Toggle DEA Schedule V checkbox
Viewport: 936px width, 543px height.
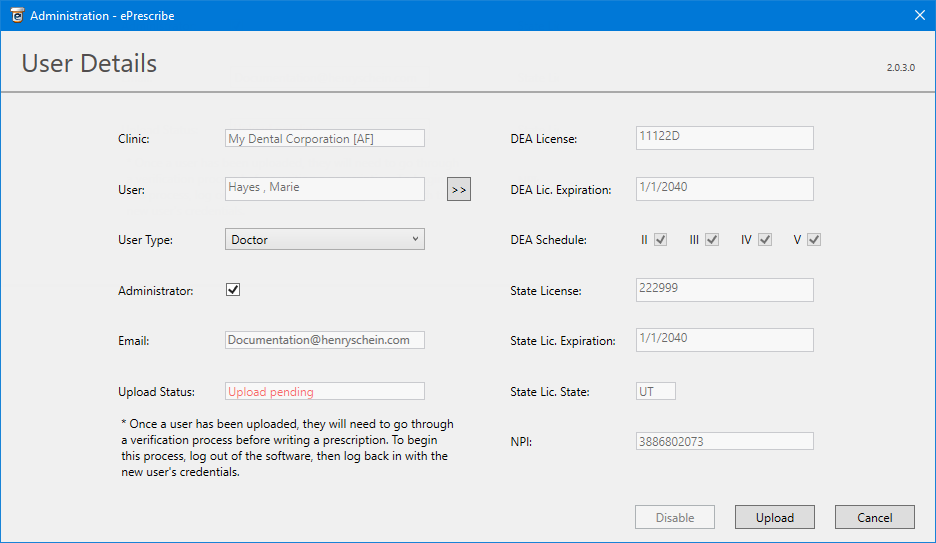click(814, 240)
